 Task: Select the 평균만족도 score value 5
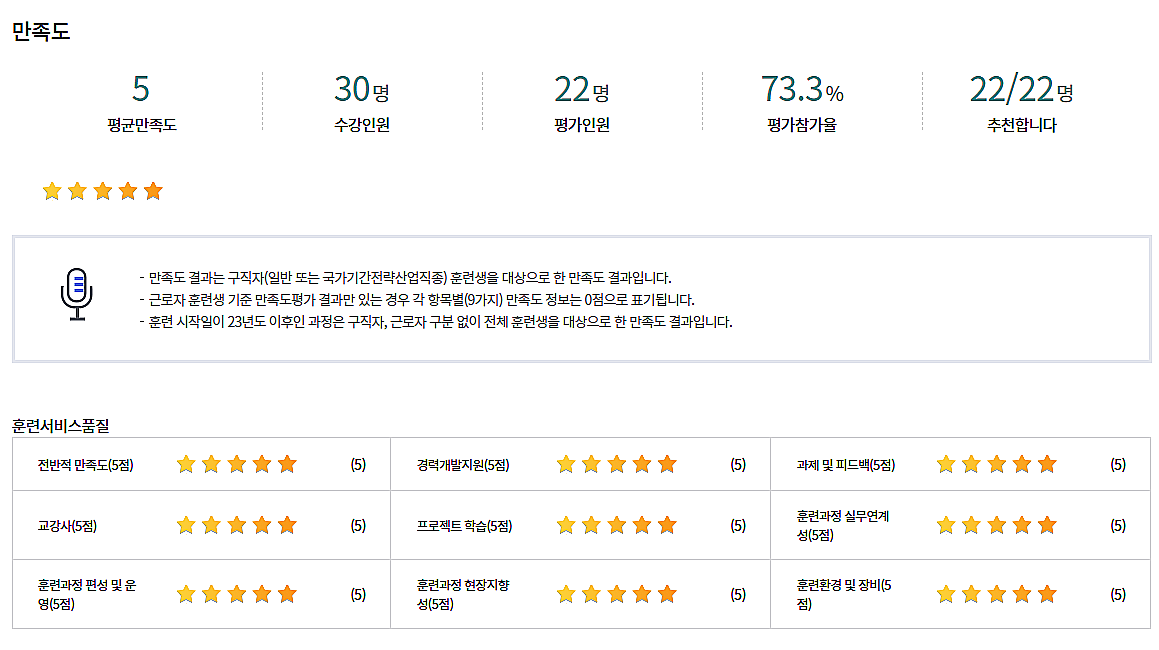point(141,90)
